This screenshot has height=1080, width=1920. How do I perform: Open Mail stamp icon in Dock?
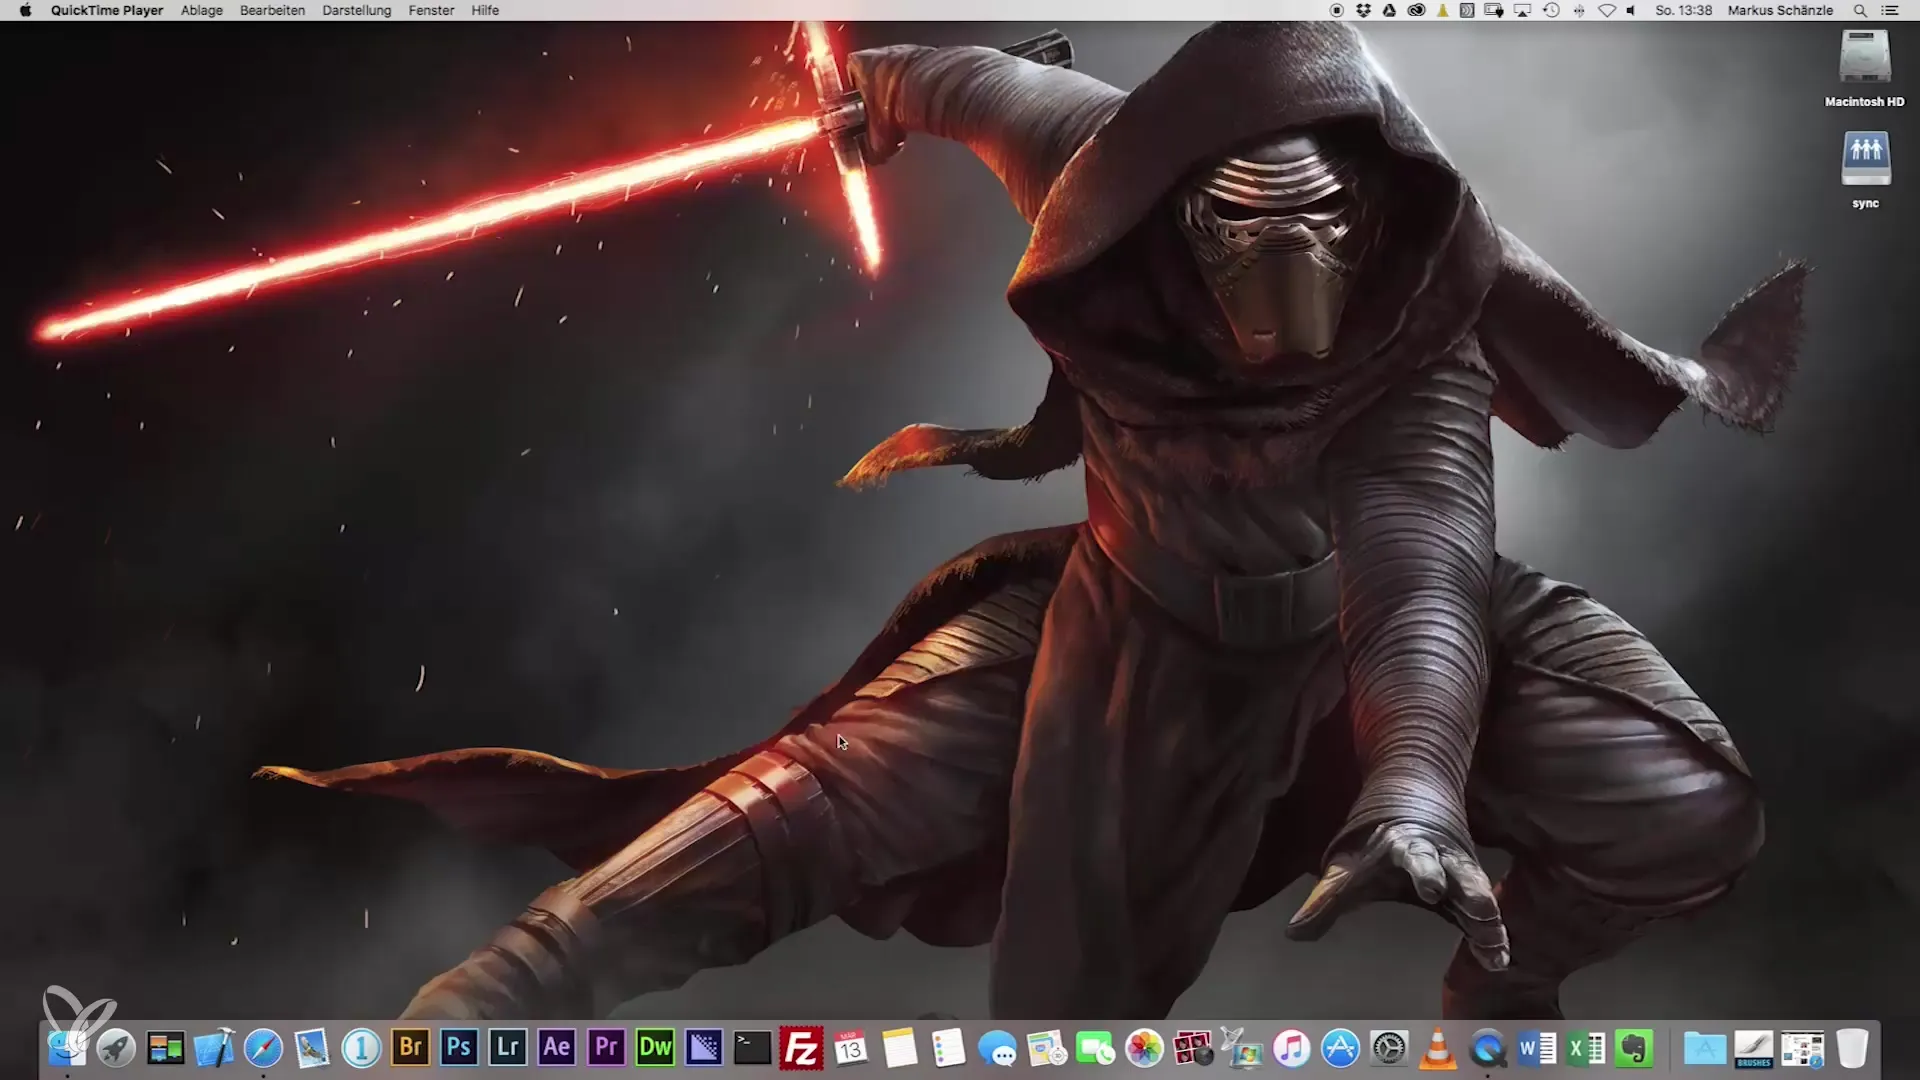312,1048
